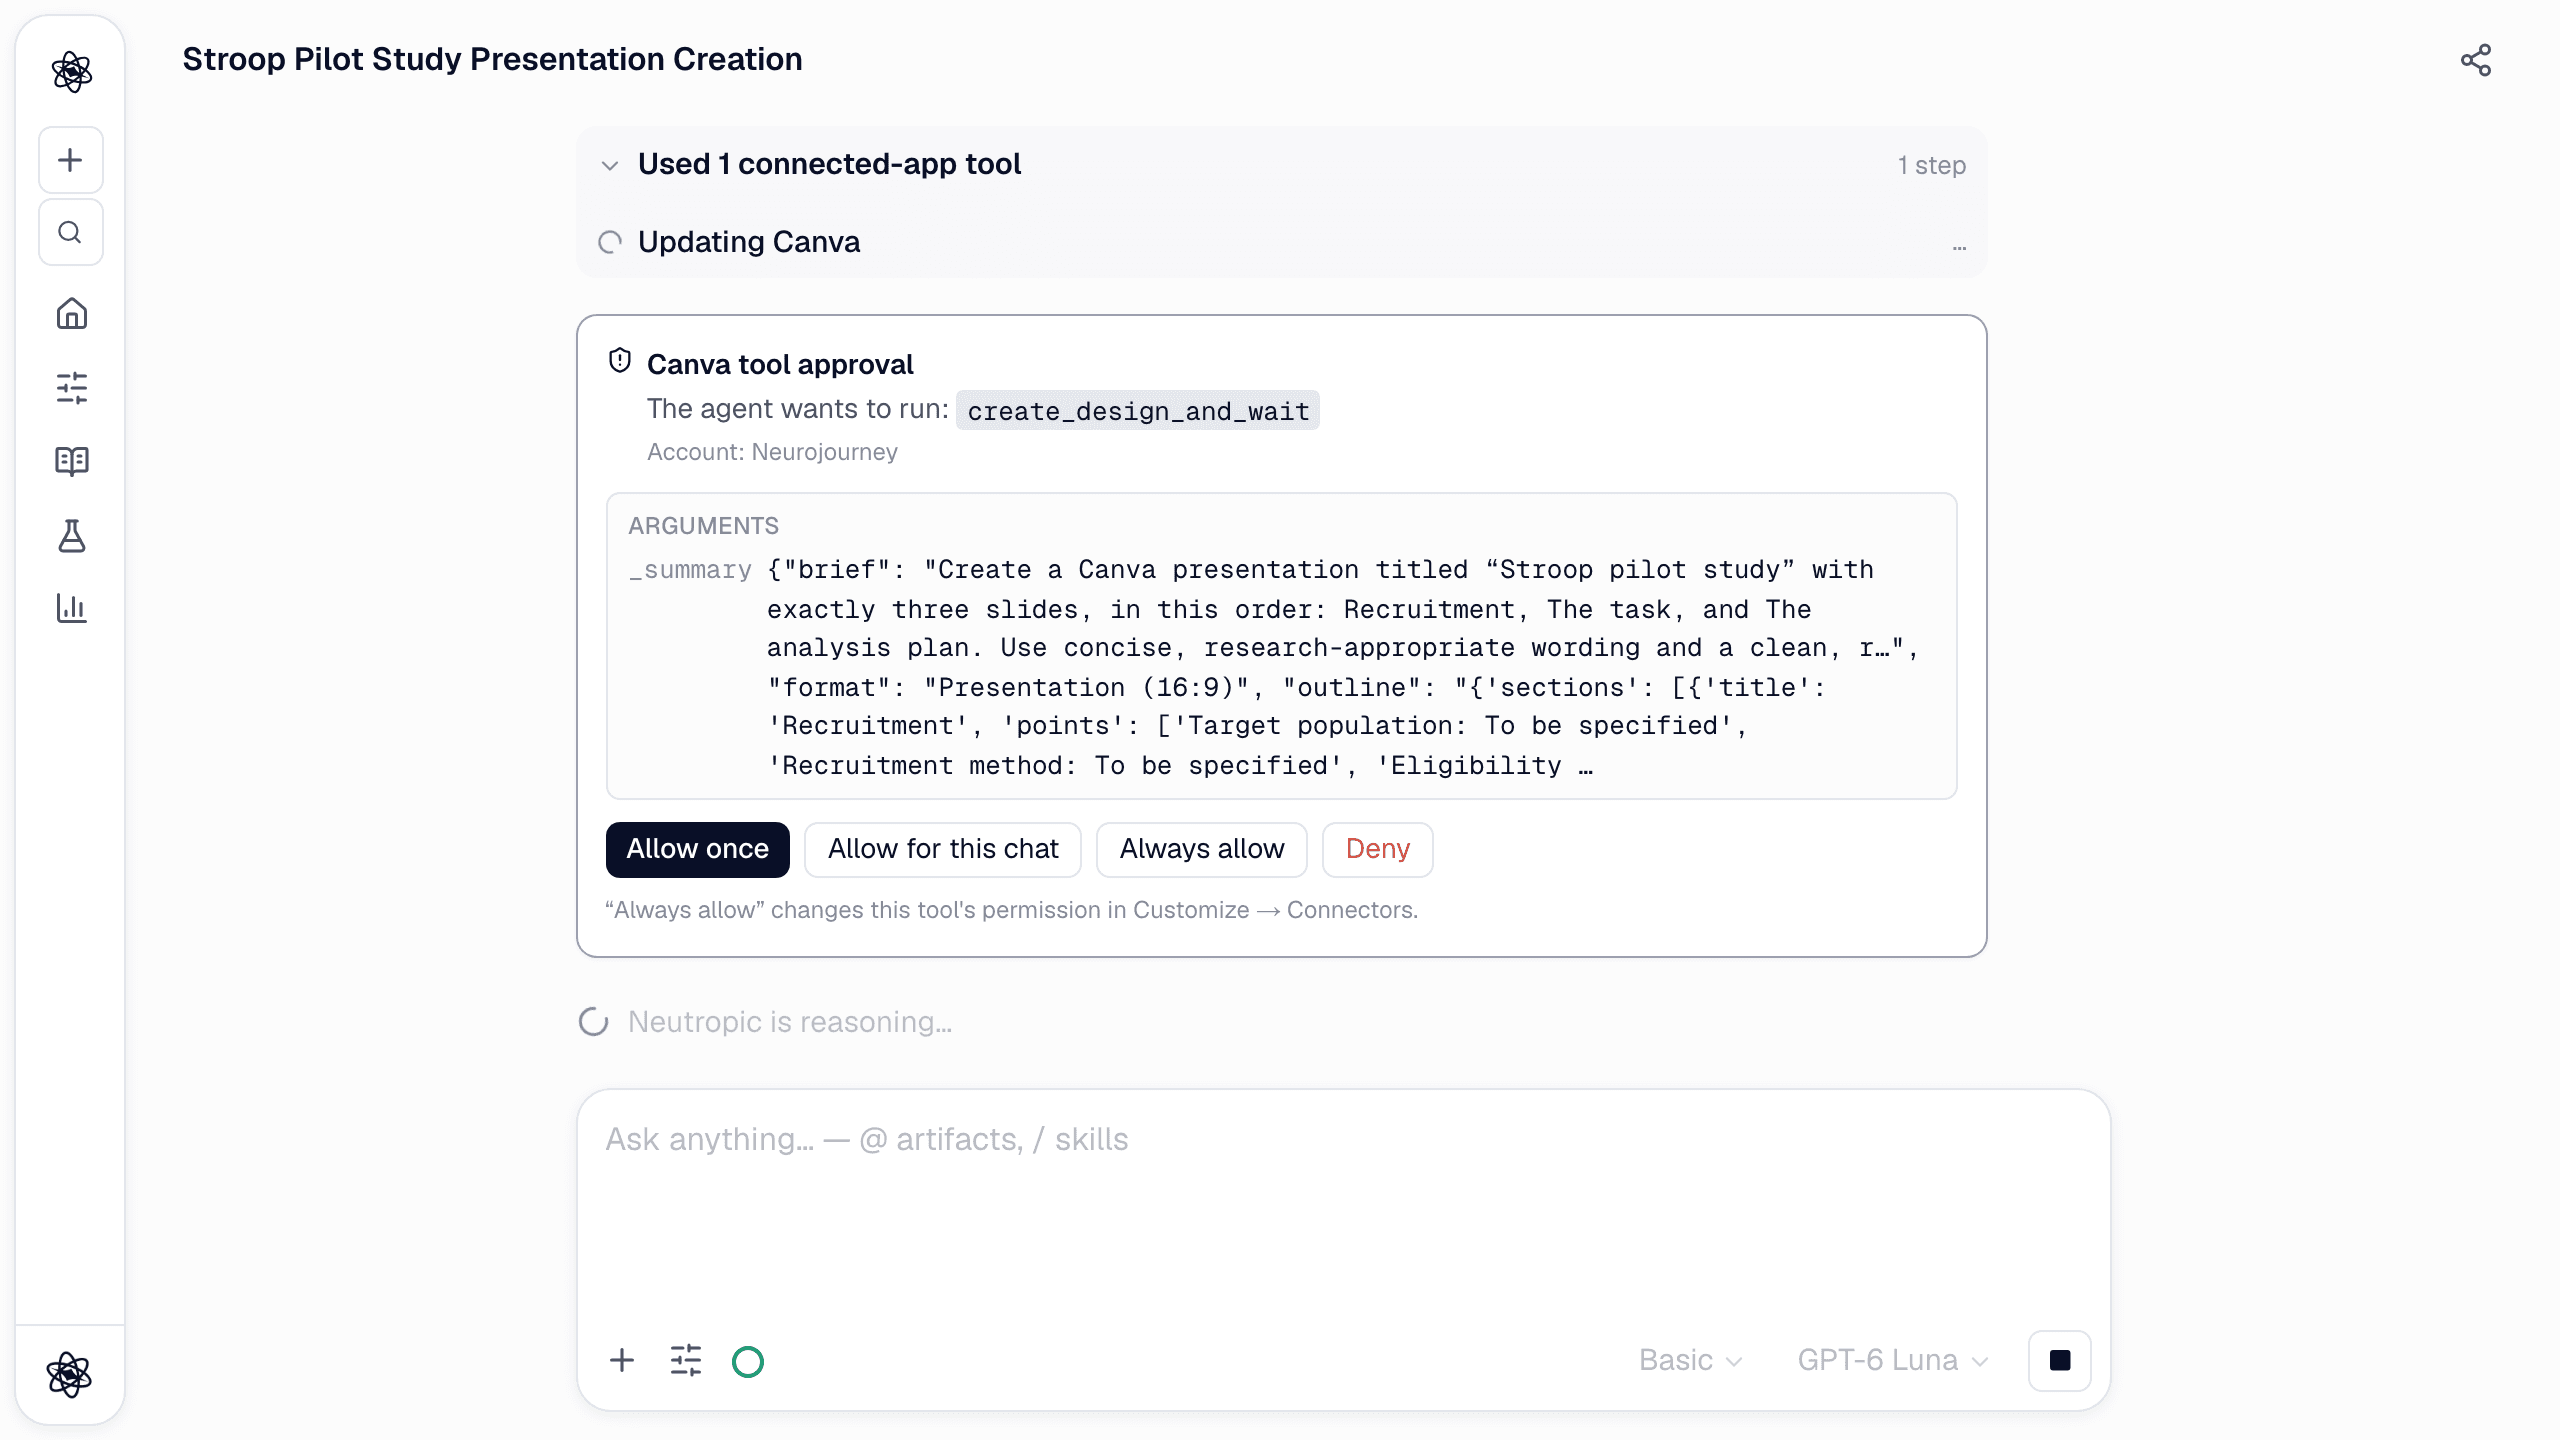Click the create_design_and_wait tool name
Viewport: 2560px width, 1440px height.
[x=1138, y=411]
